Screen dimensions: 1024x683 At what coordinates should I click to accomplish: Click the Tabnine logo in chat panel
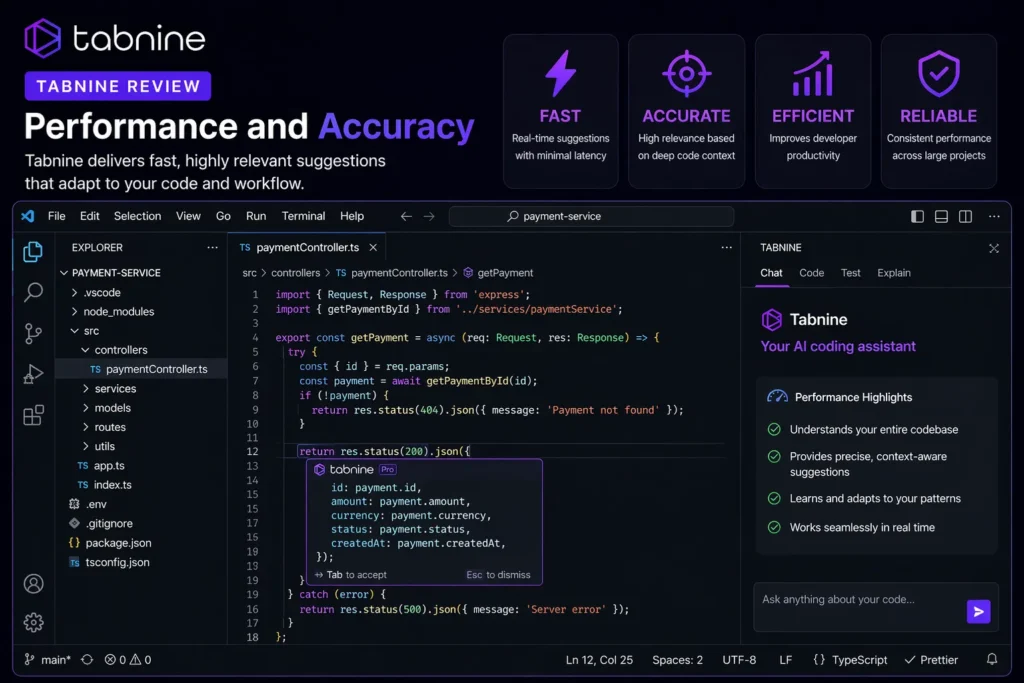[771, 319]
